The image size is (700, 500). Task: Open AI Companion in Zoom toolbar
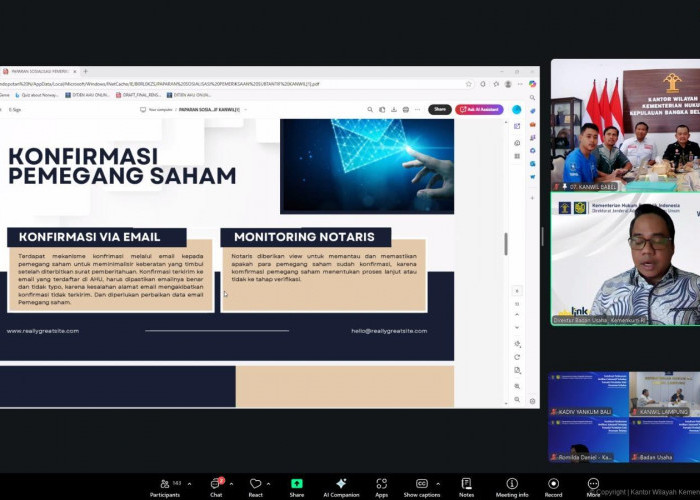point(341,488)
